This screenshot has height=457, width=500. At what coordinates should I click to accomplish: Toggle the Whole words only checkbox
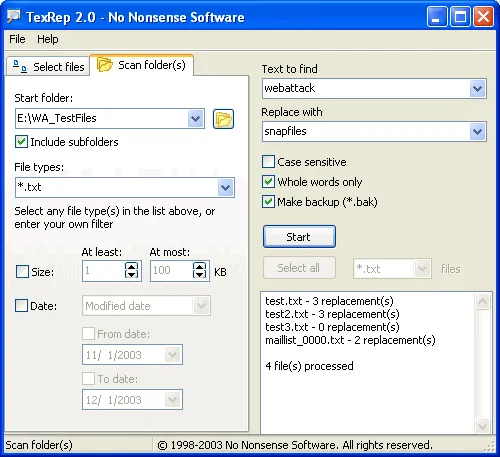point(268,182)
